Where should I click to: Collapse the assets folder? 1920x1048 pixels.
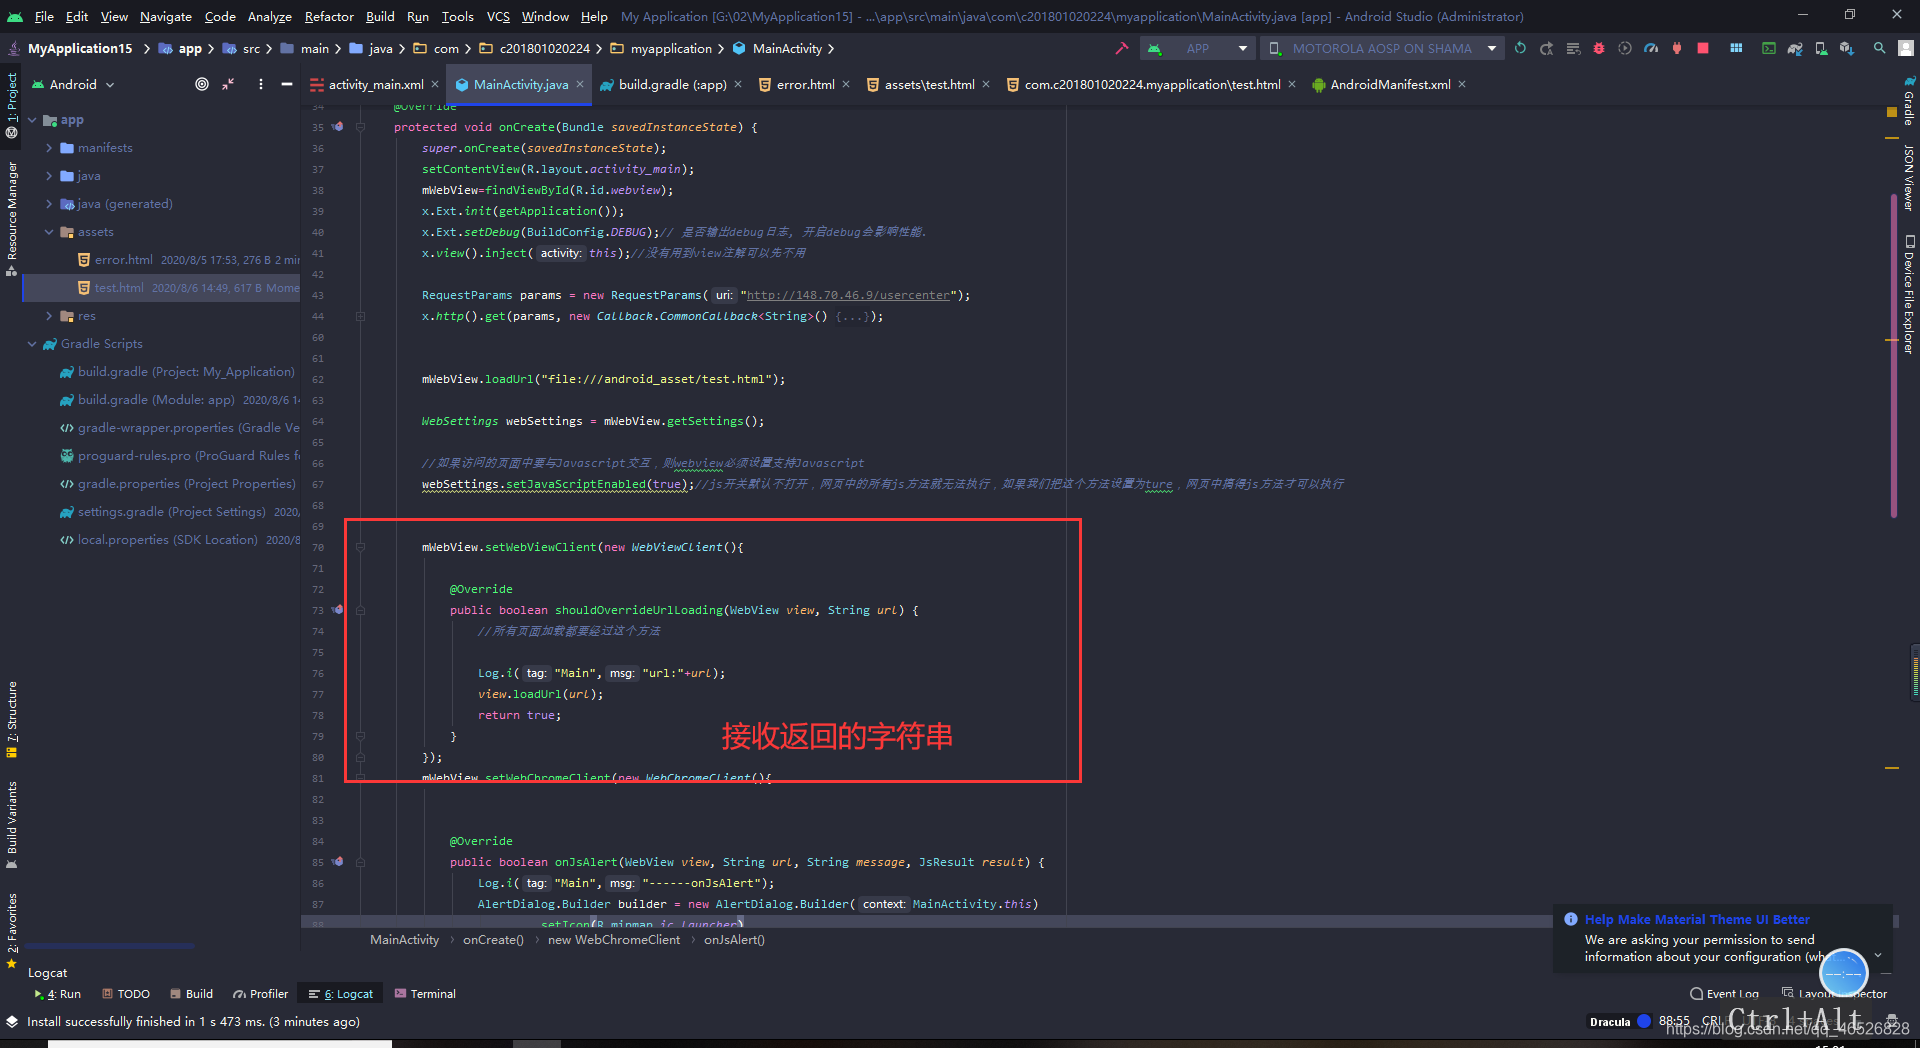49,232
